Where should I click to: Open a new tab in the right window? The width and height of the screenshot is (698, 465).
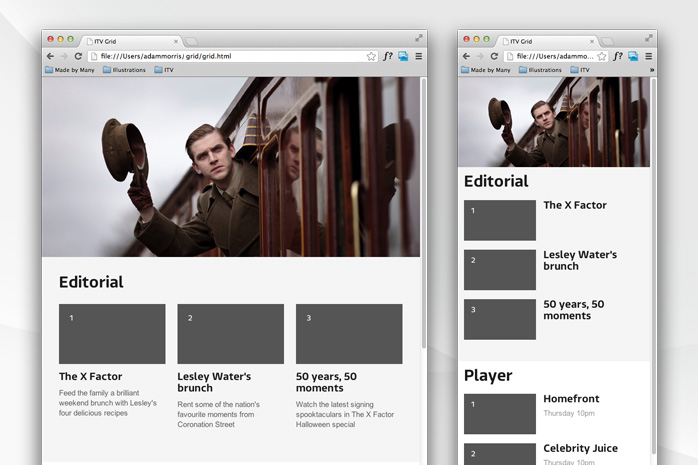click(x=607, y=41)
